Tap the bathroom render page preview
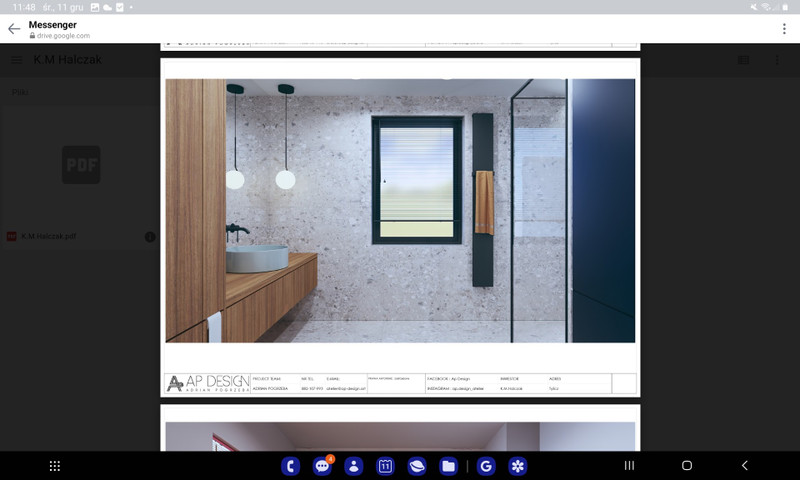The image size is (800, 480). 400,210
